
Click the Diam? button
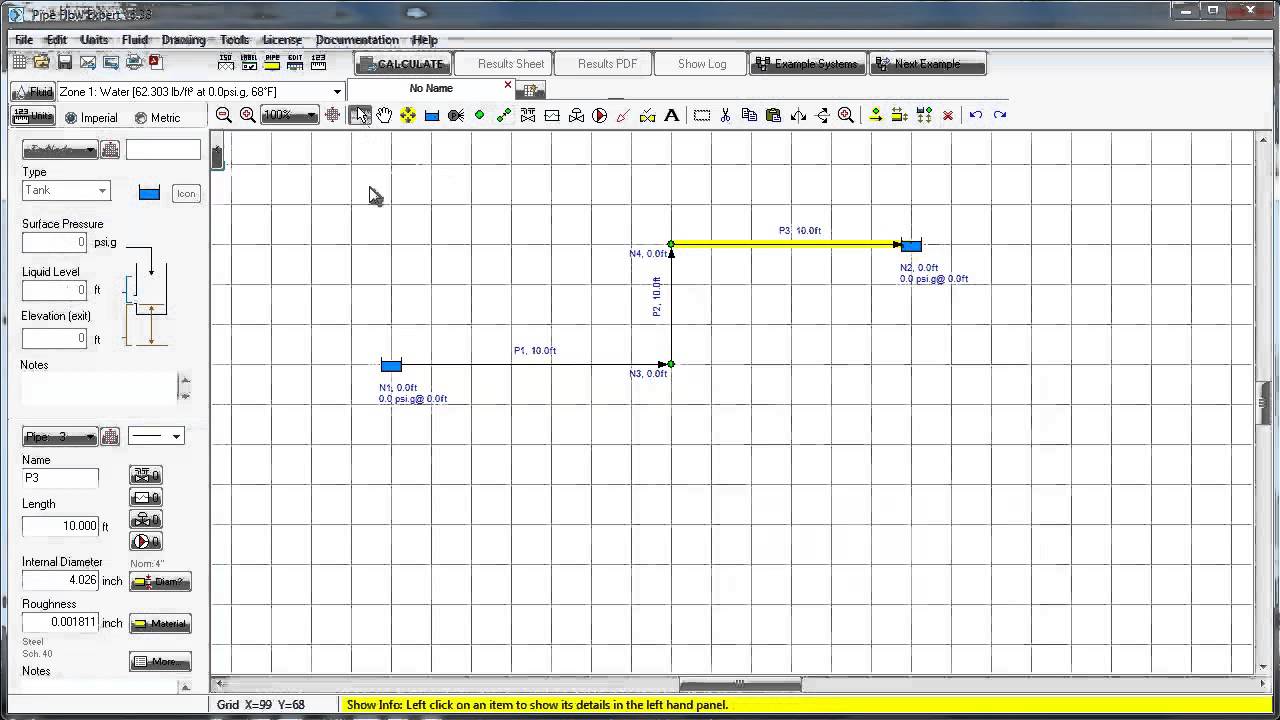[x=160, y=581]
